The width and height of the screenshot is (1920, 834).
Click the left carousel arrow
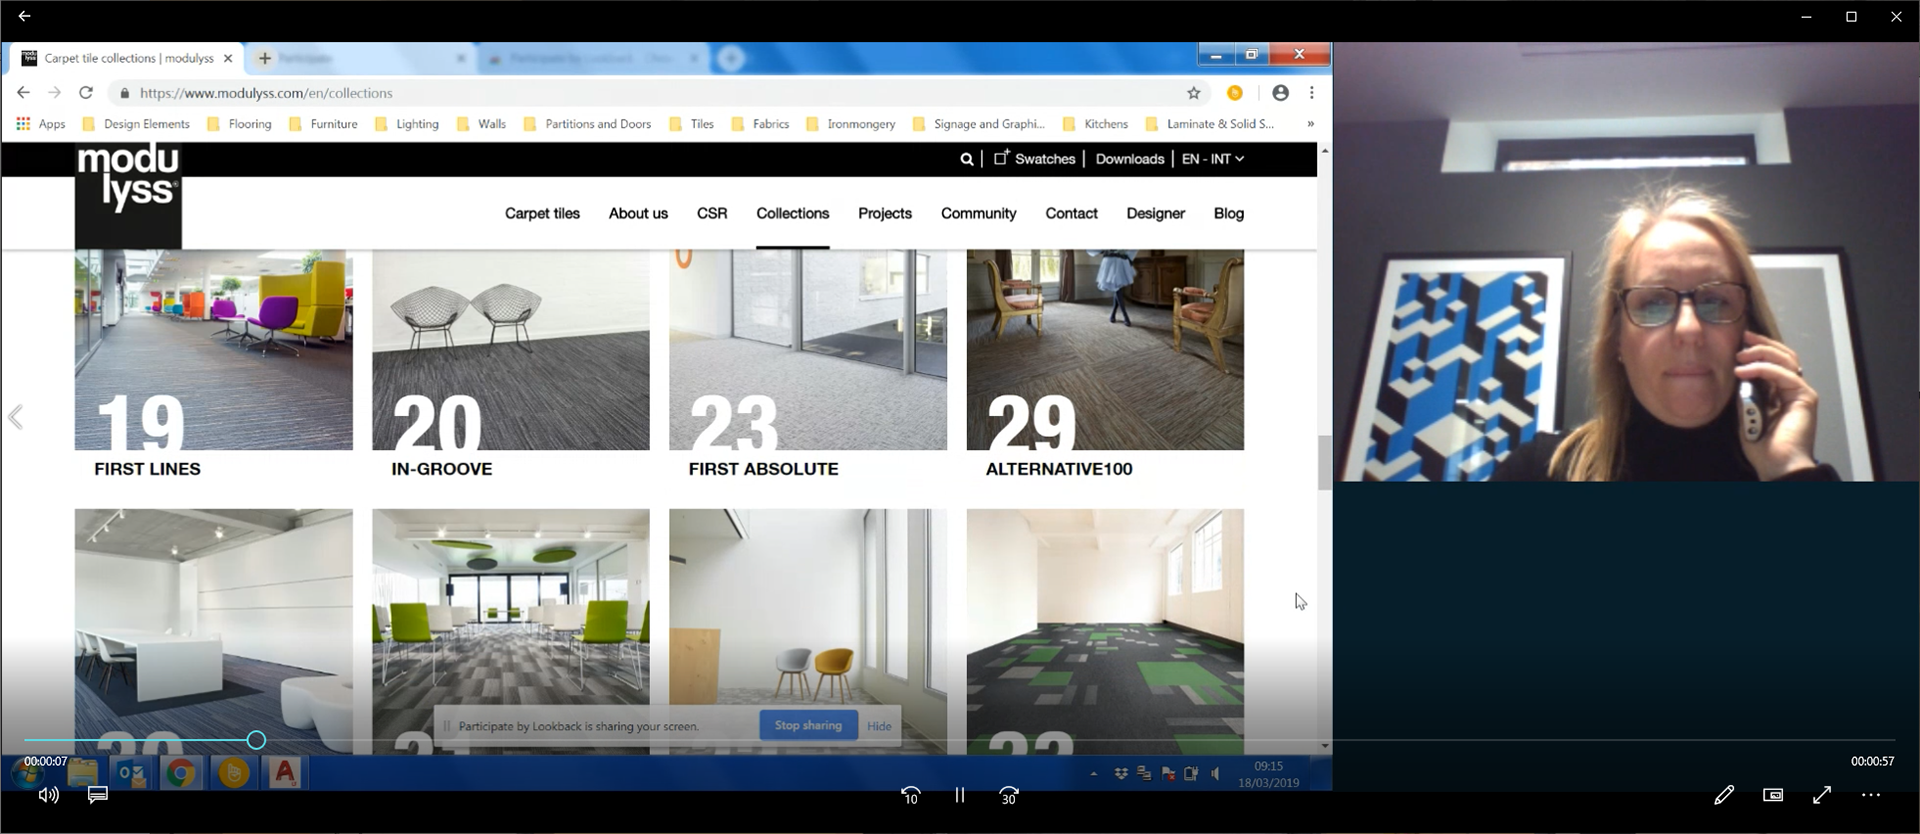pyautogui.click(x=16, y=417)
